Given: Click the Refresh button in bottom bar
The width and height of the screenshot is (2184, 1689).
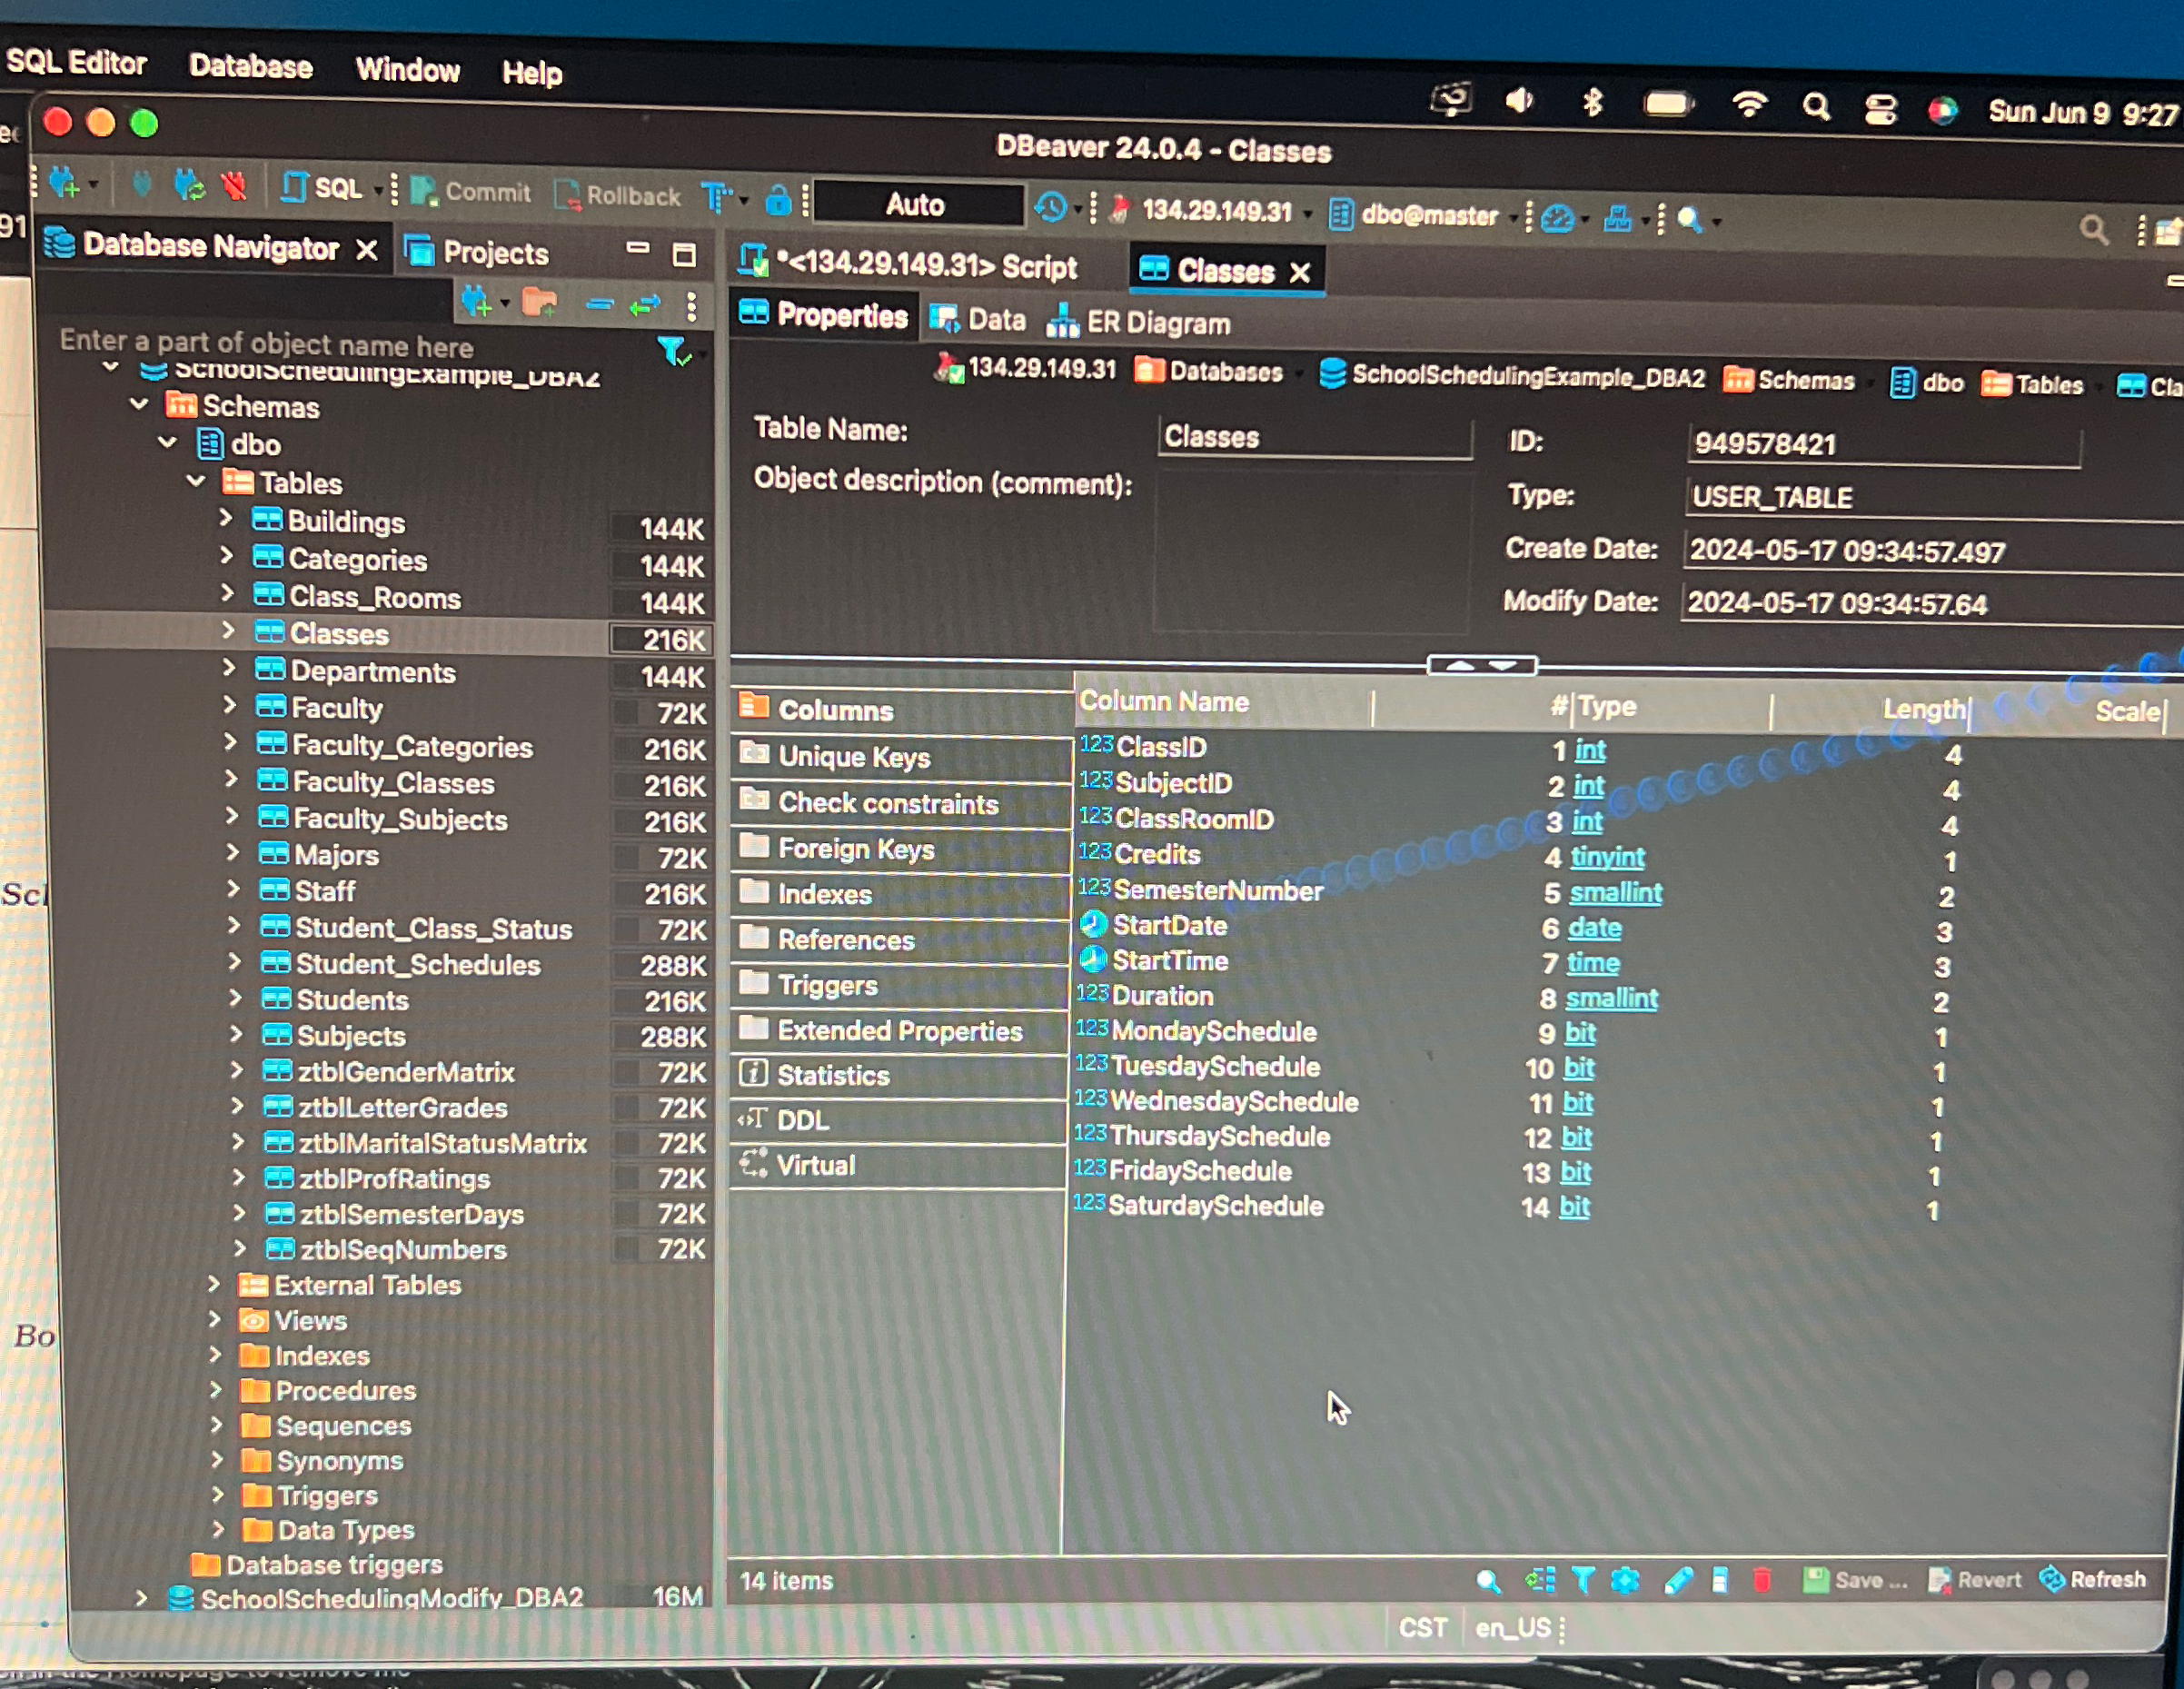Looking at the screenshot, I should 2094,1579.
